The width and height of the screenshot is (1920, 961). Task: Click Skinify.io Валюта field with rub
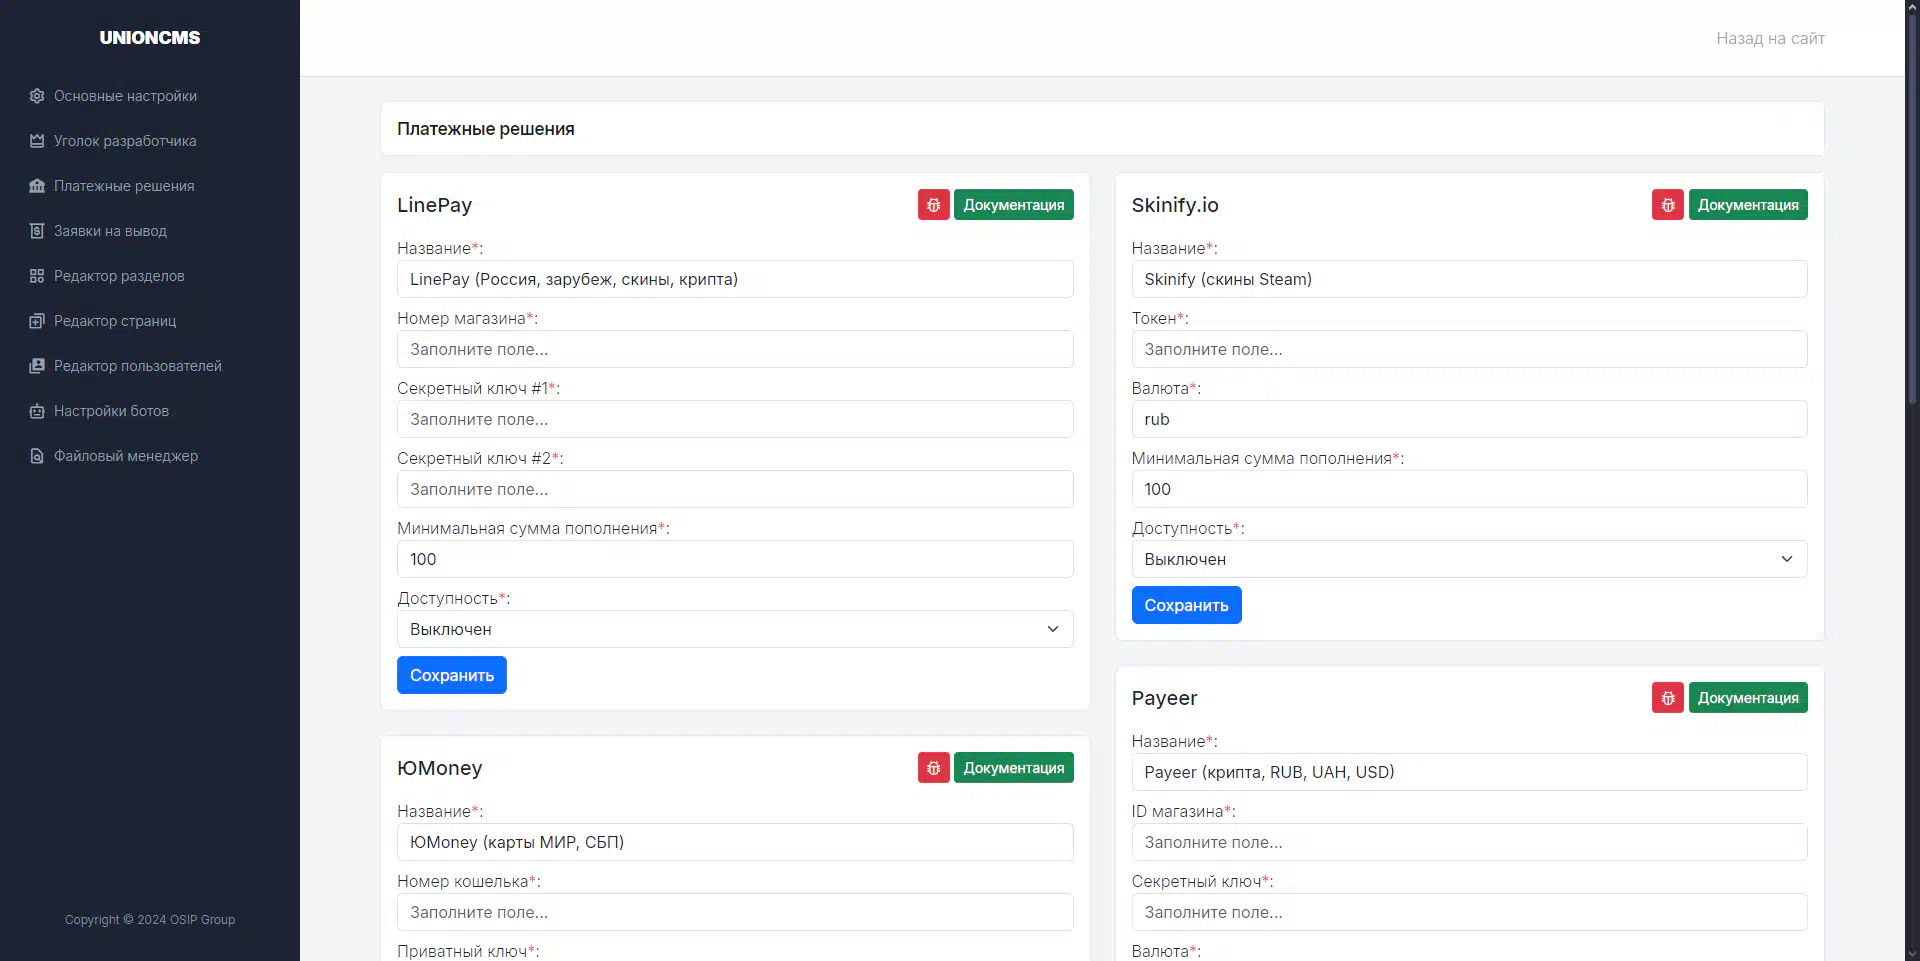(x=1469, y=419)
